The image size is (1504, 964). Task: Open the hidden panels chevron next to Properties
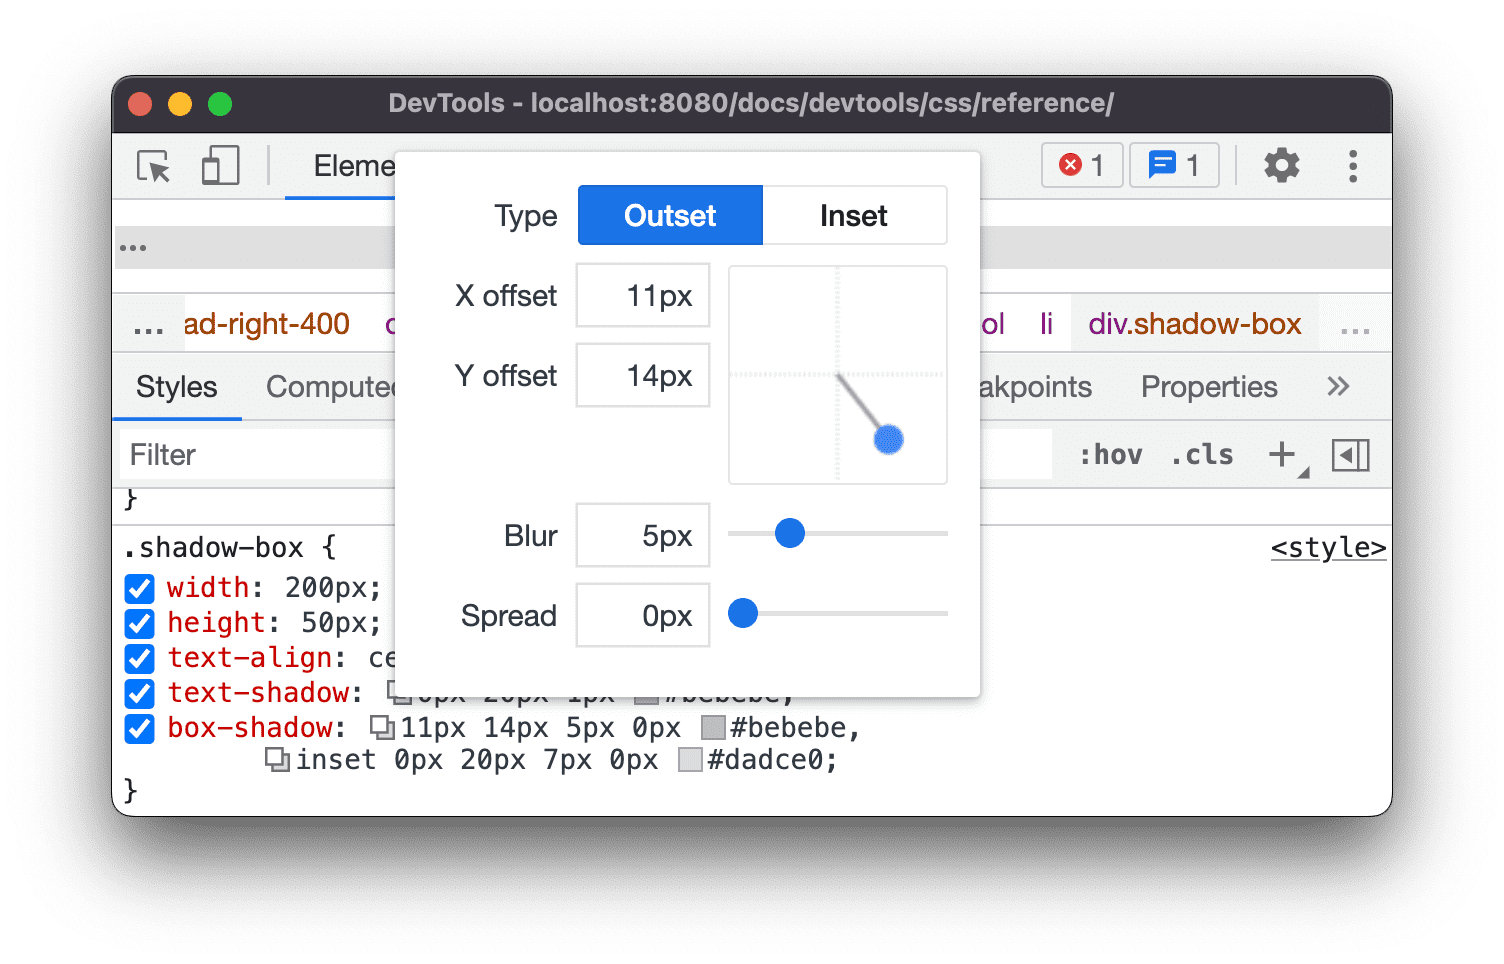[1338, 387]
